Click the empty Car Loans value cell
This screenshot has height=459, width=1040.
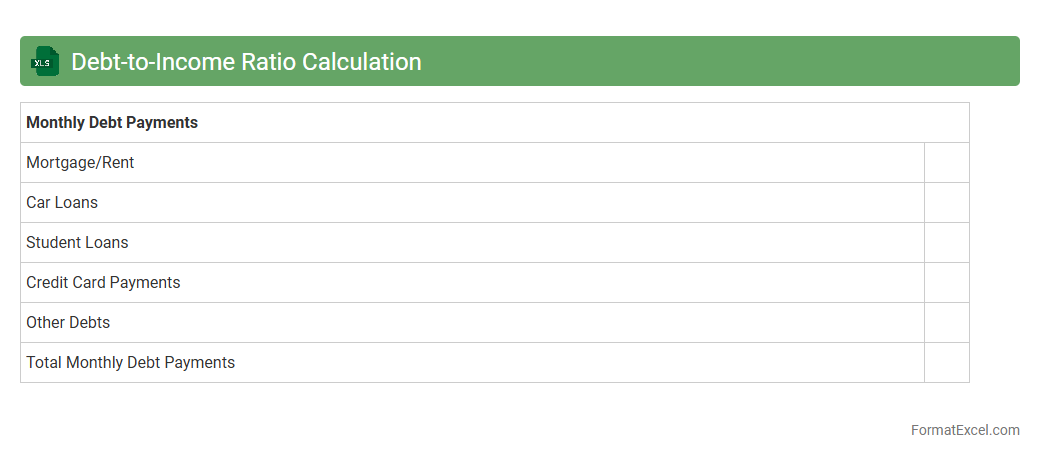click(946, 203)
